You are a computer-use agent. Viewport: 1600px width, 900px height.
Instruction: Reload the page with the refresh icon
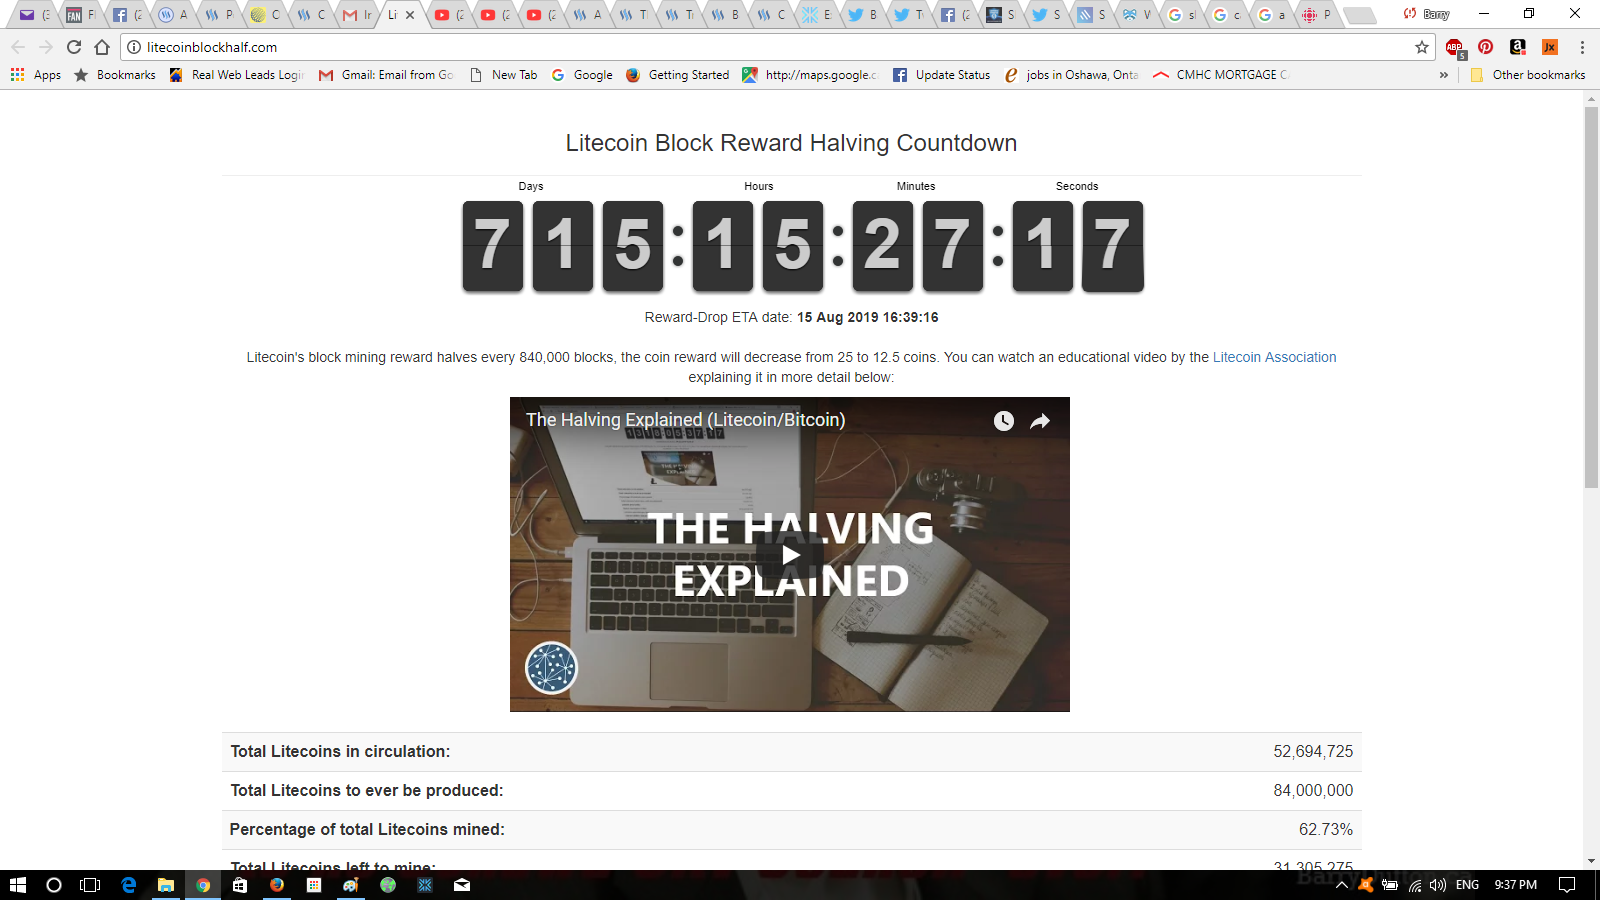[x=74, y=47]
